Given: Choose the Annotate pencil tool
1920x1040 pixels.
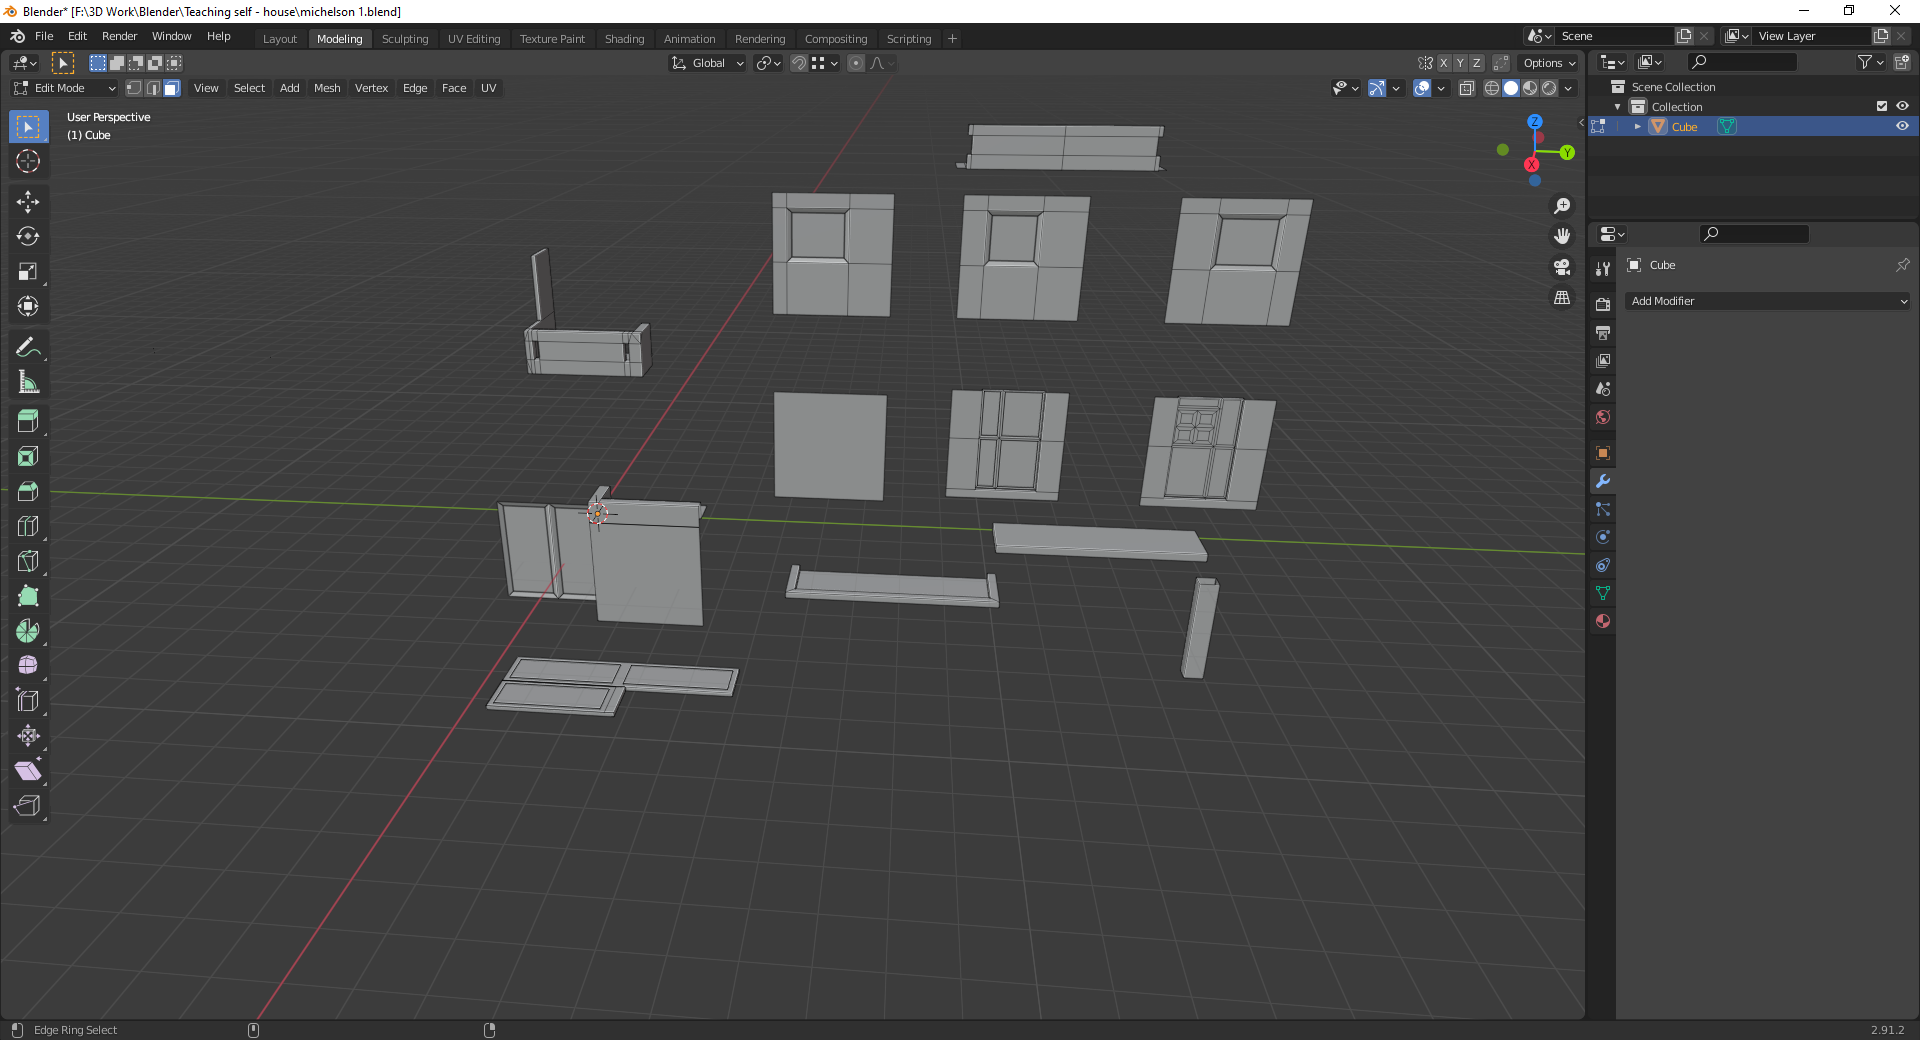Looking at the screenshot, I should tap(28, 348).
